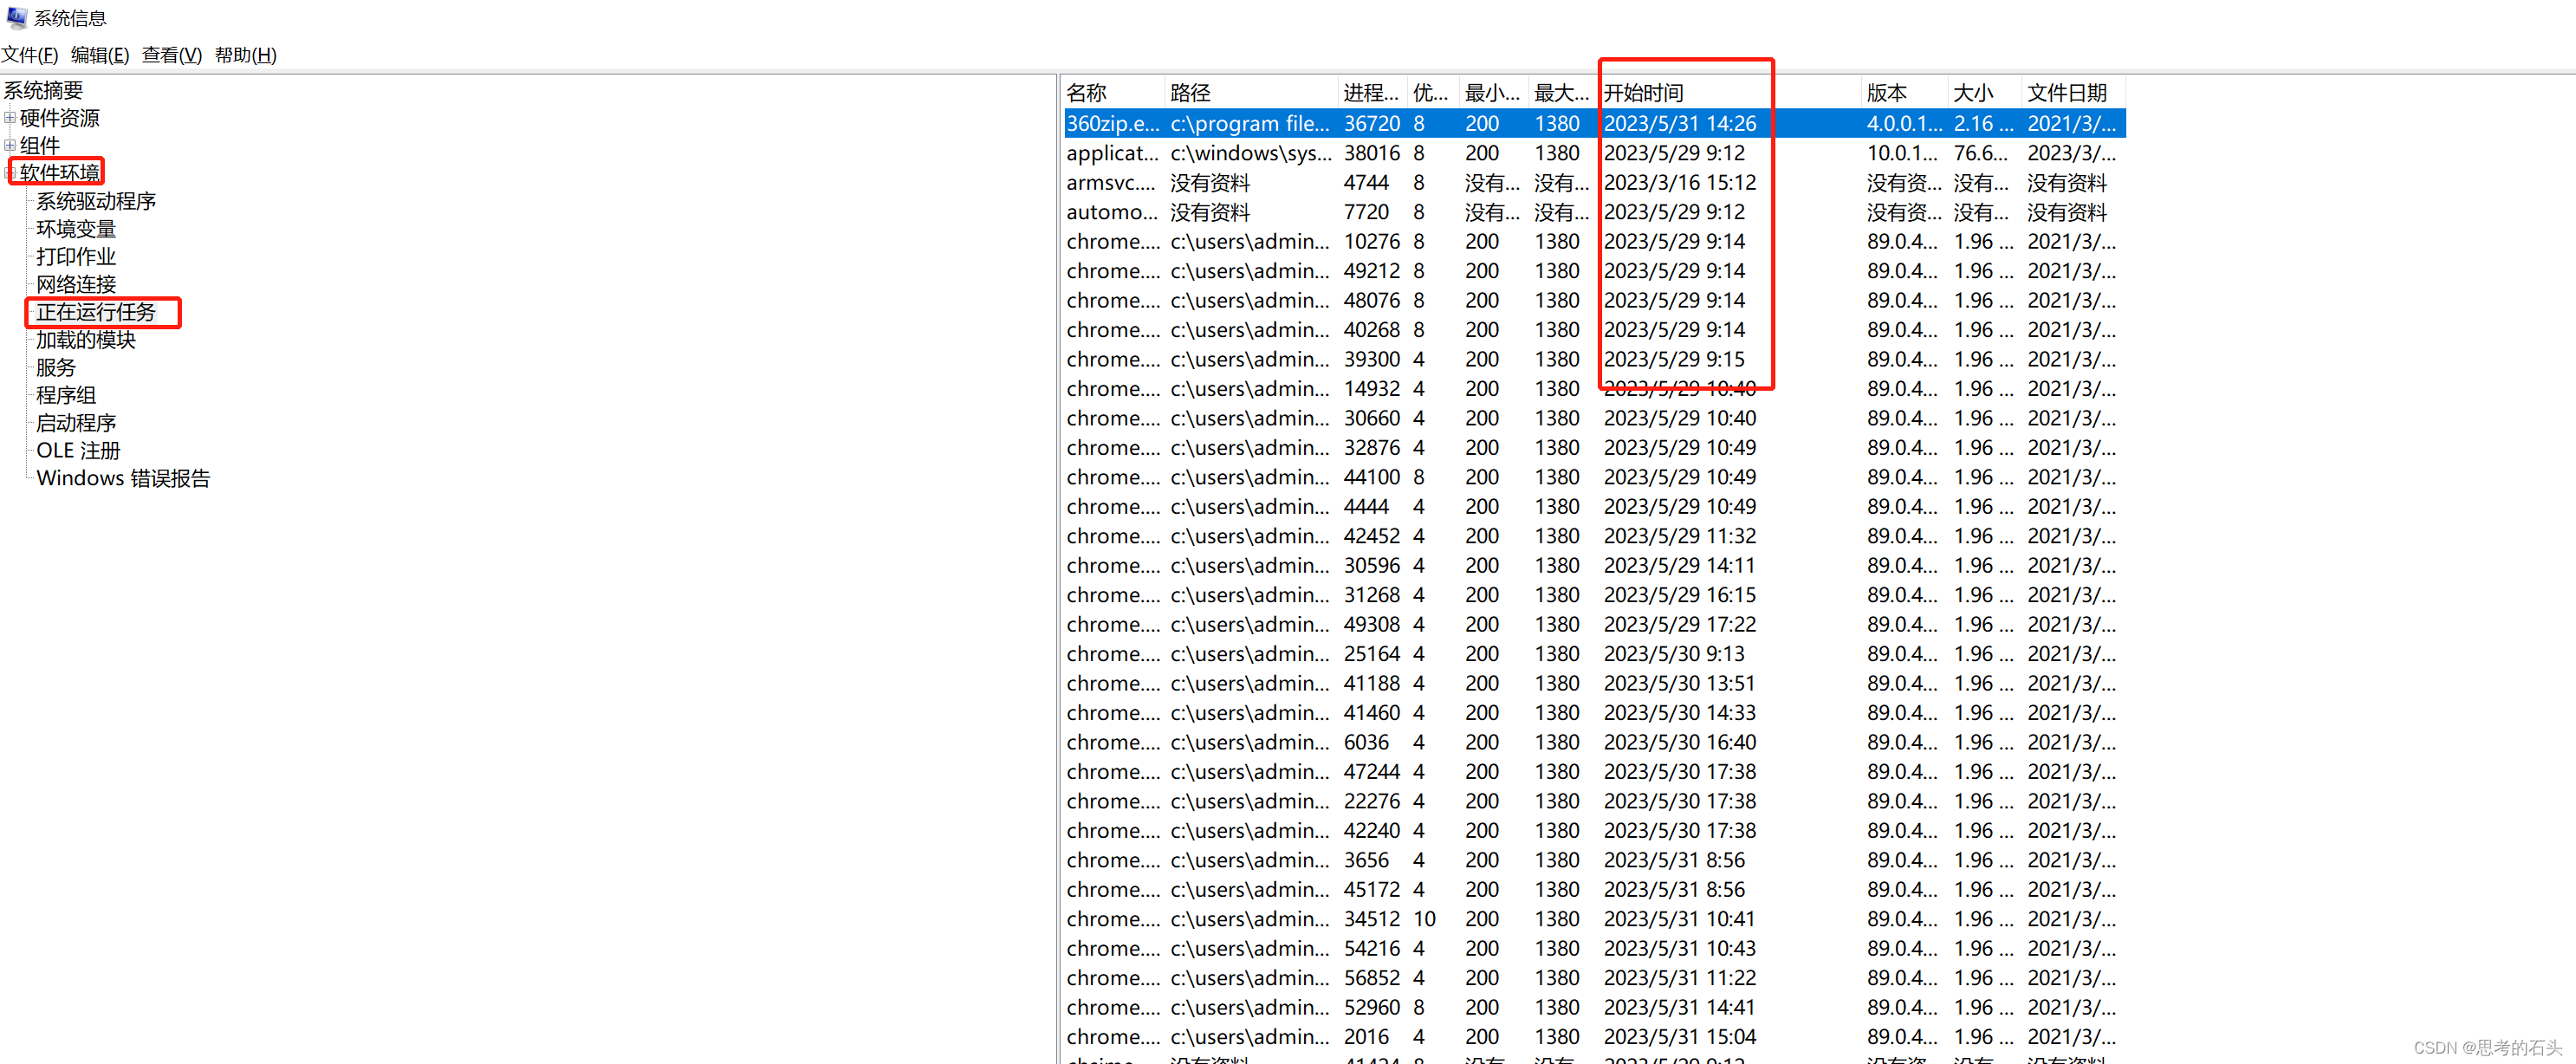This screenshot has height=1064, width=2576.
Task: Click start time 2023/5/30 14:33 cell
Action: (1680, 714)
